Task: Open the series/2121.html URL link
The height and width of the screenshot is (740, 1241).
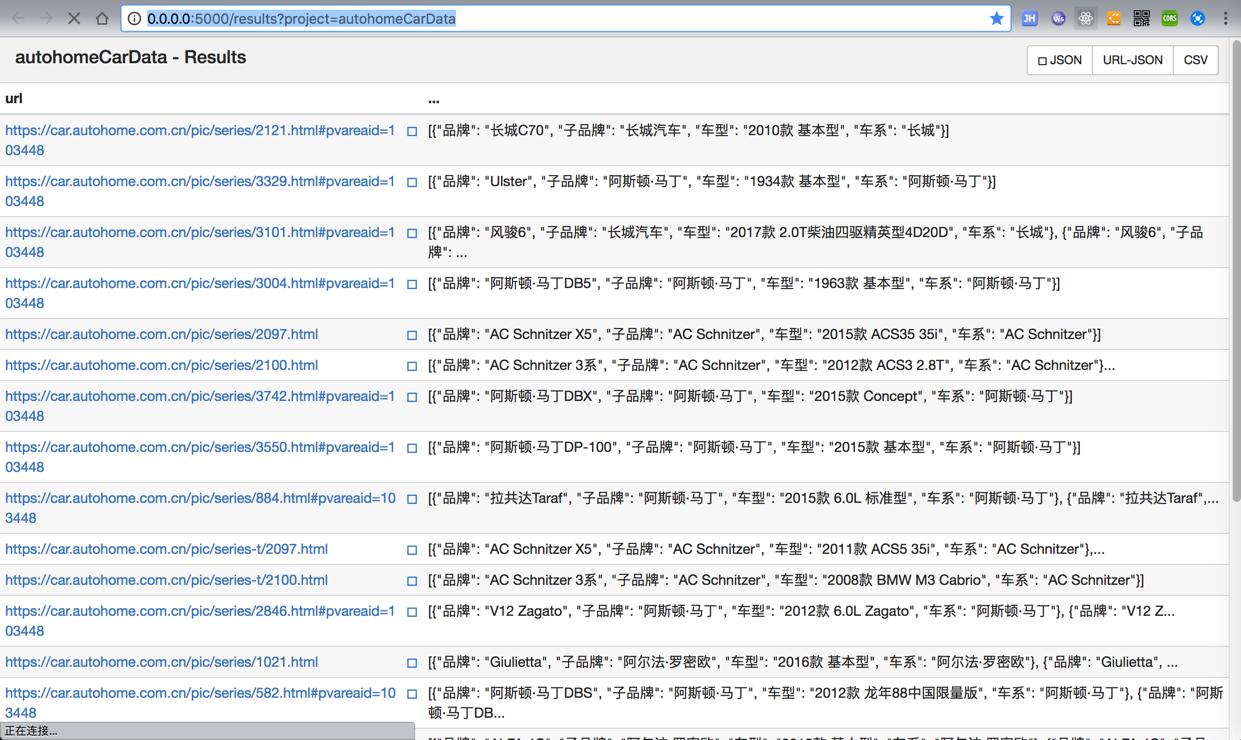Action: click(x=200, y=140)
